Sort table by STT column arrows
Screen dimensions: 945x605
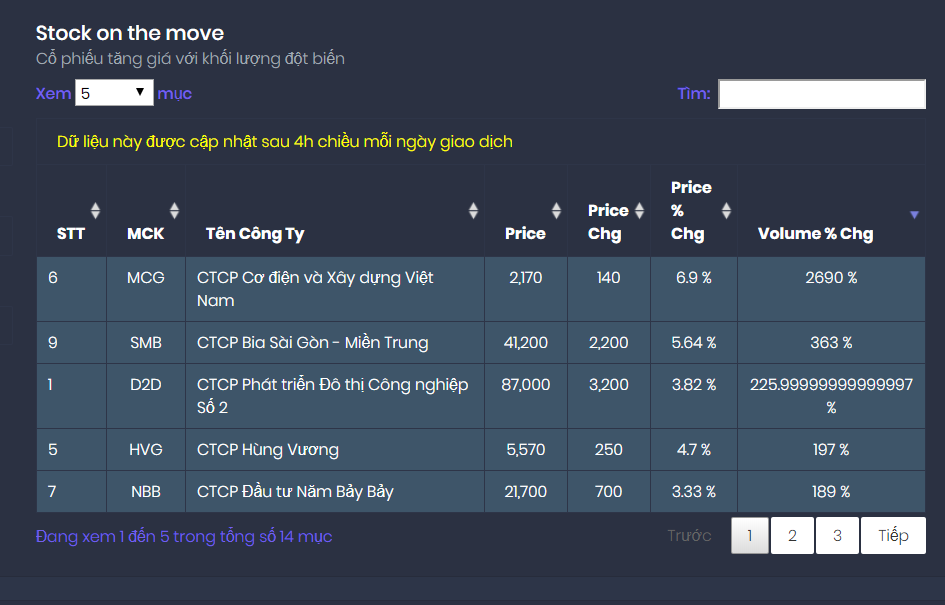point(95,210)
